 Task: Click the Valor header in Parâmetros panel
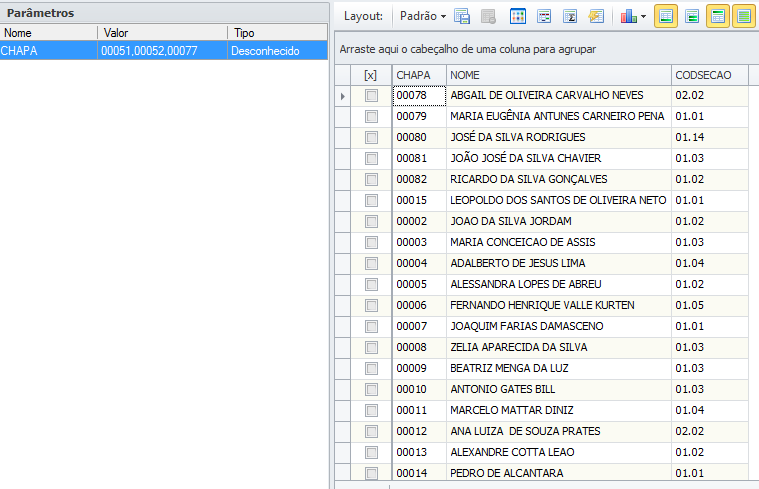click(163, 32)
